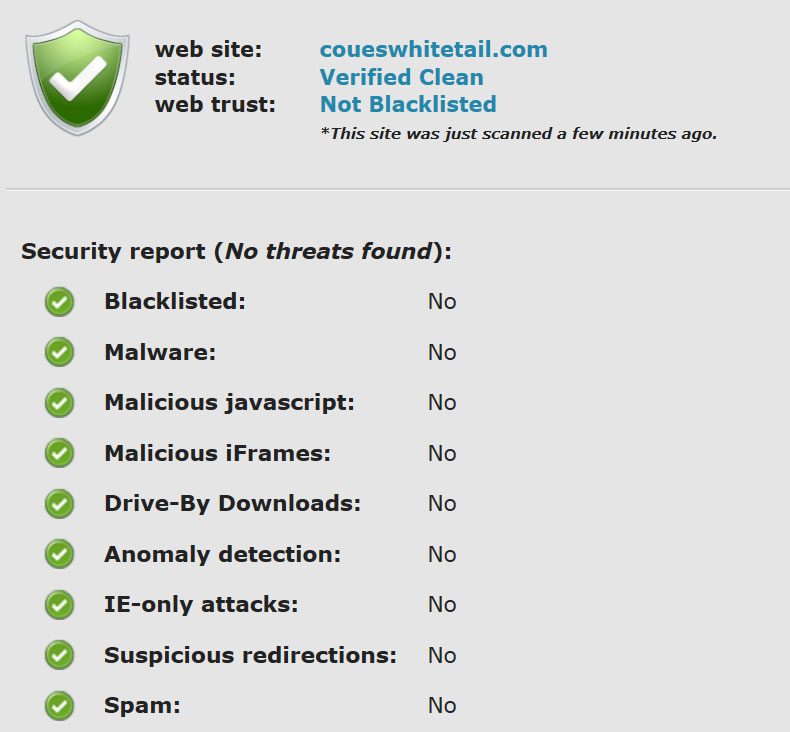Viewport: 790px width, 732px height.
Task: Click the check icon for Malicious javascript
Action: click(59, 403)
